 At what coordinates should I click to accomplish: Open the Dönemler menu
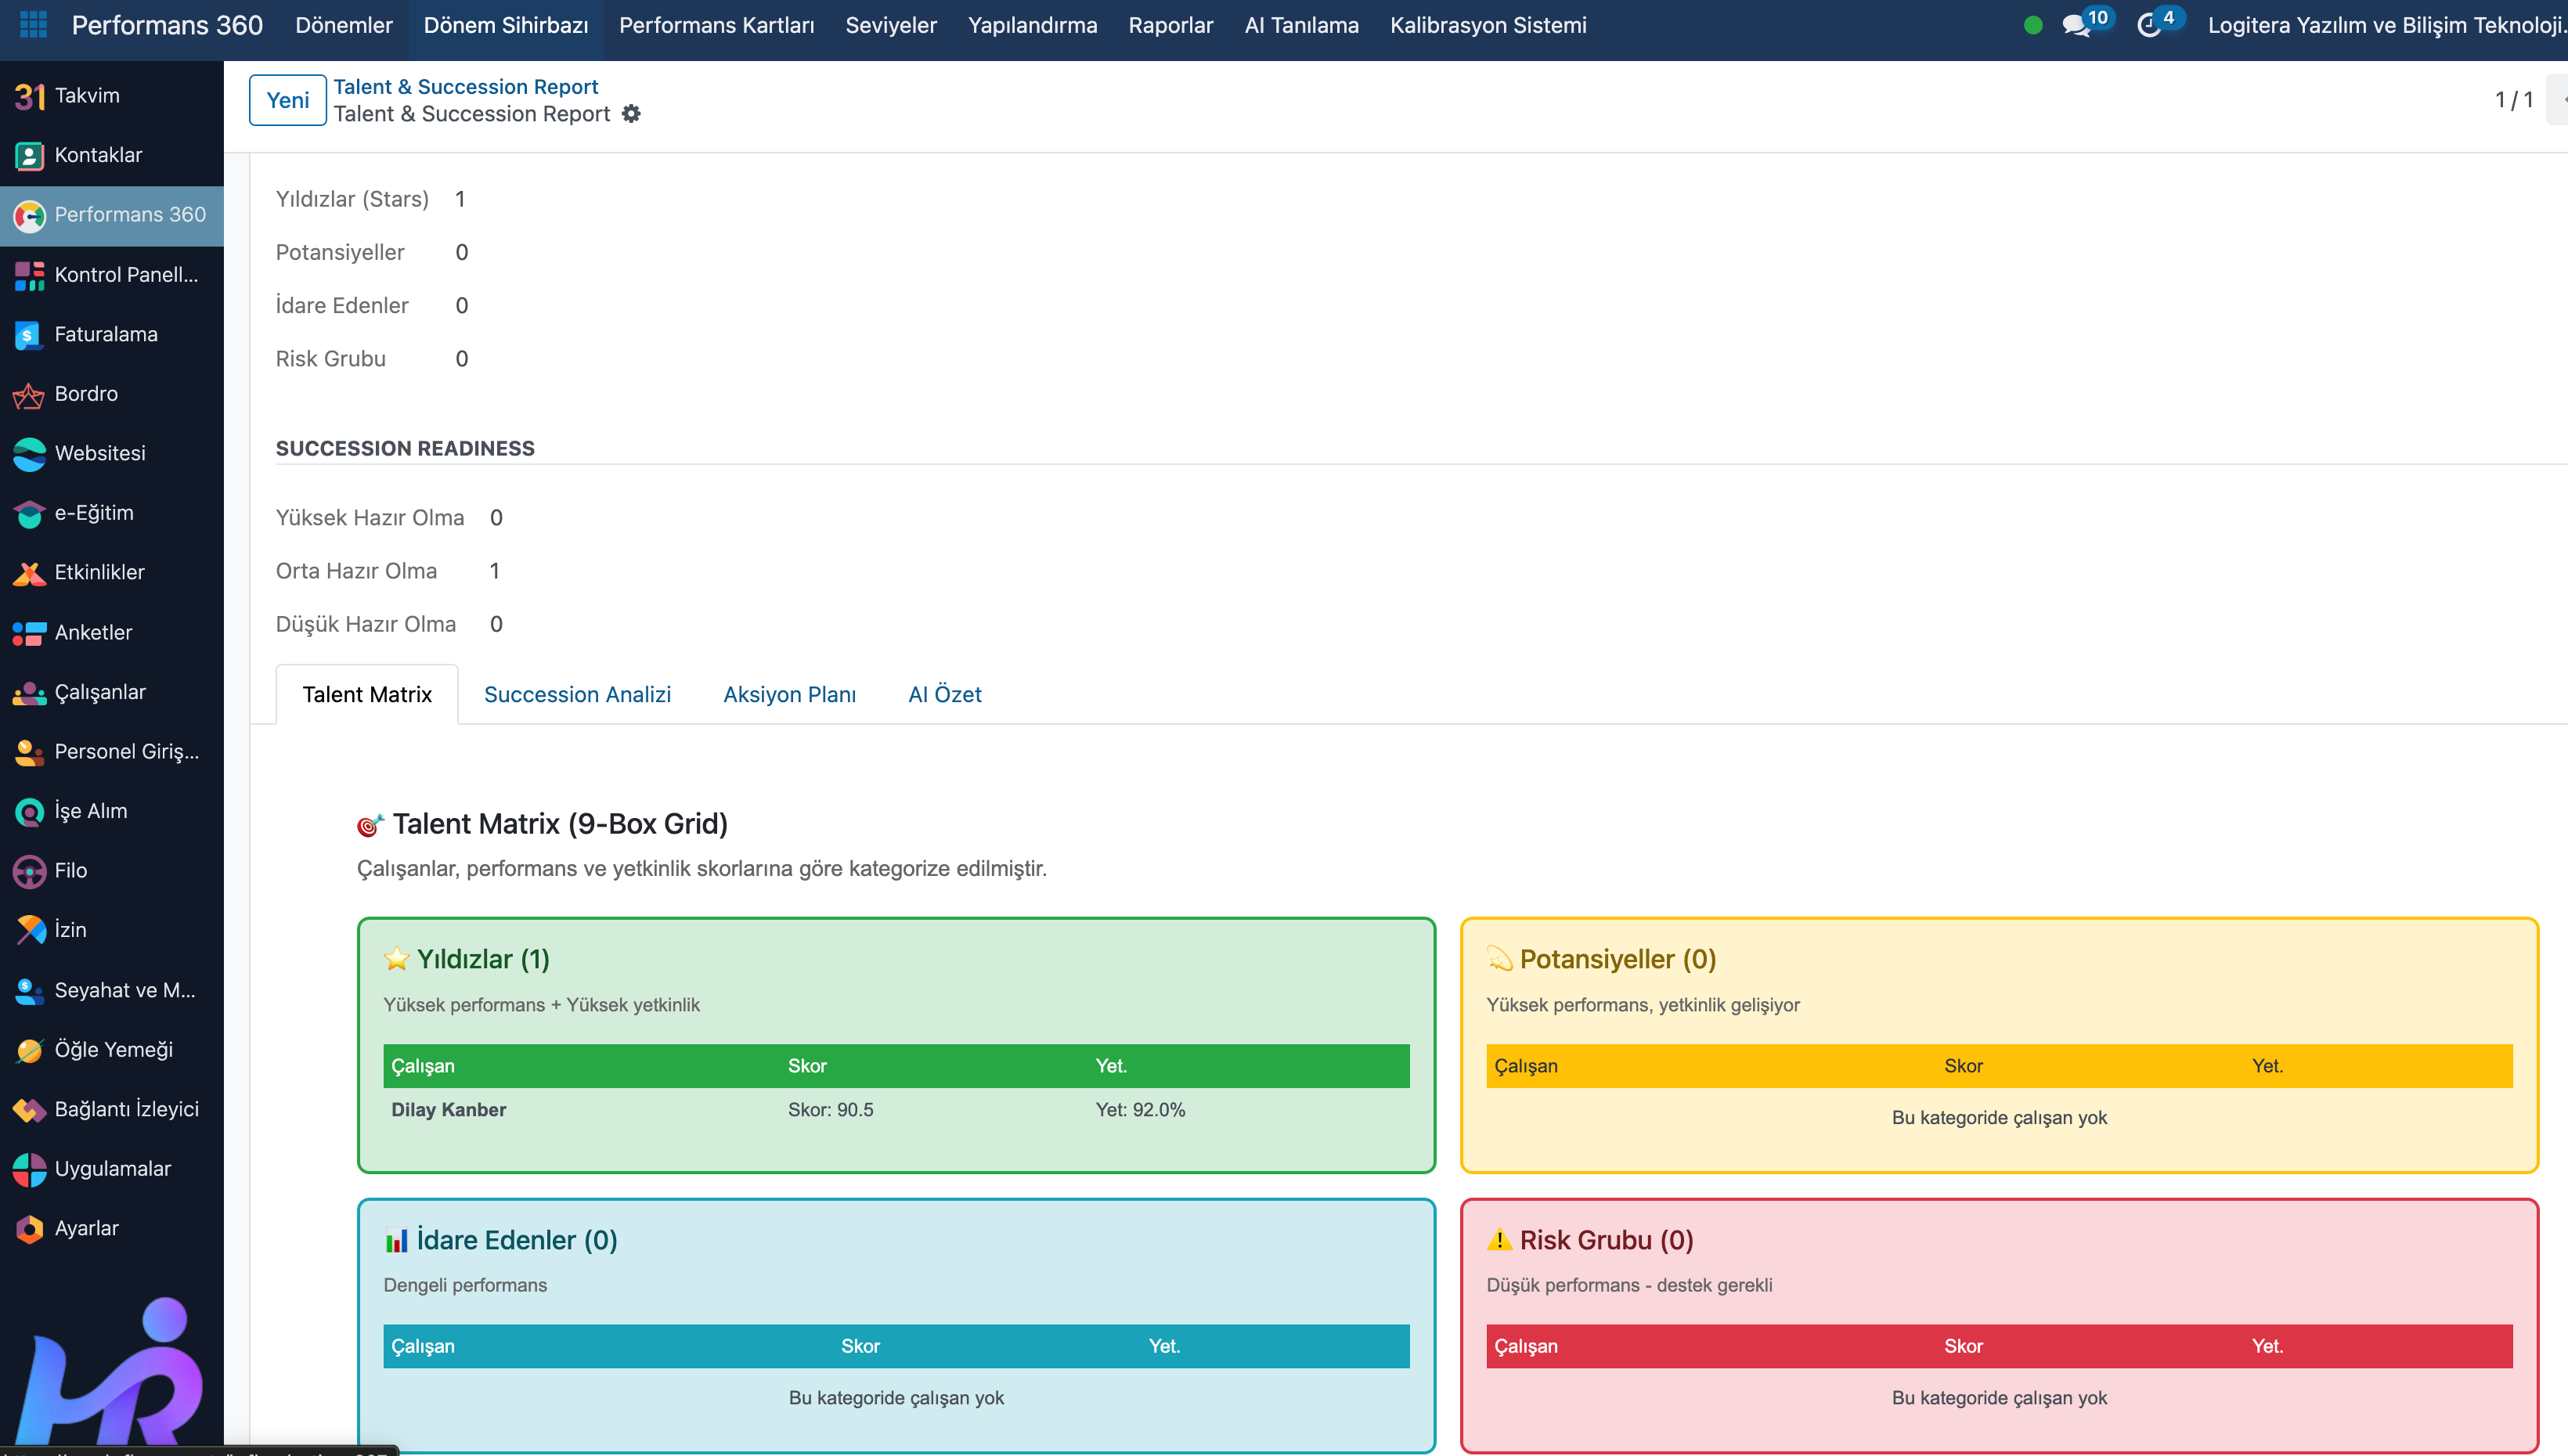coord(344,25)
